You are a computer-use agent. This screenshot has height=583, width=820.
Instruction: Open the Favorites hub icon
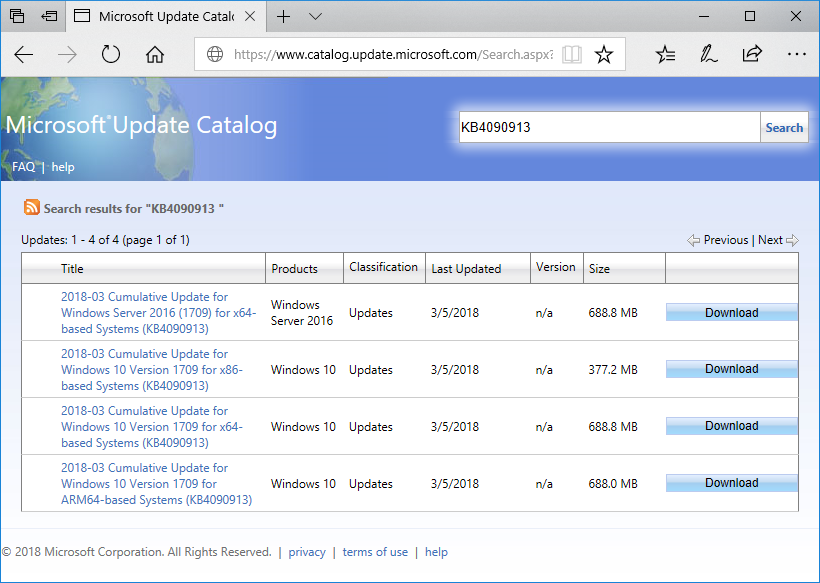[666, 55]
